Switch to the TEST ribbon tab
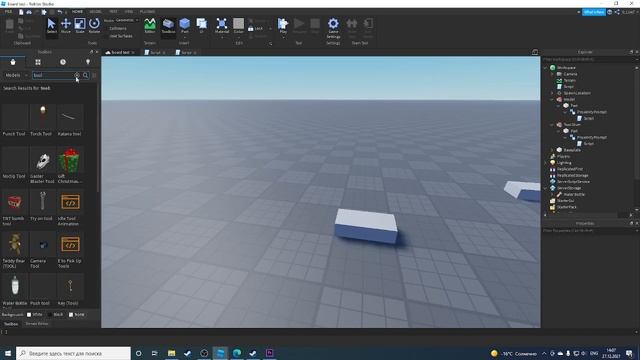 pos(113,12)
